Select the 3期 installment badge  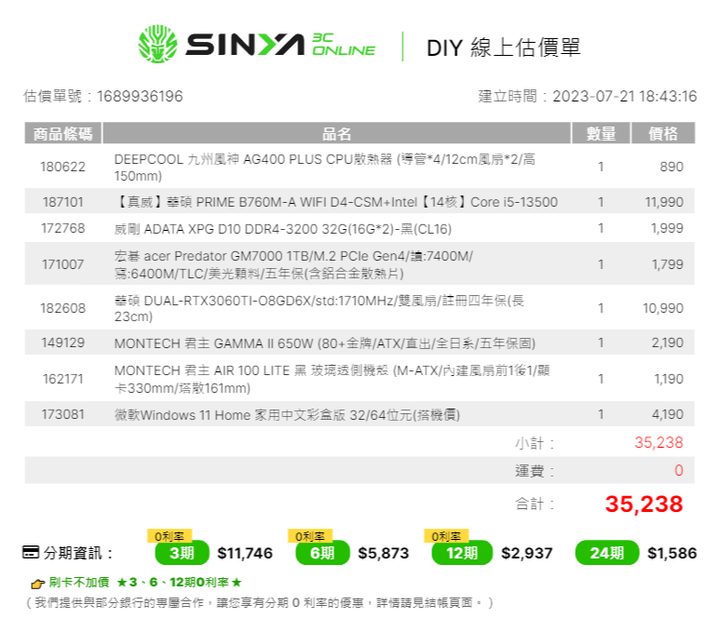click(182, 553)
